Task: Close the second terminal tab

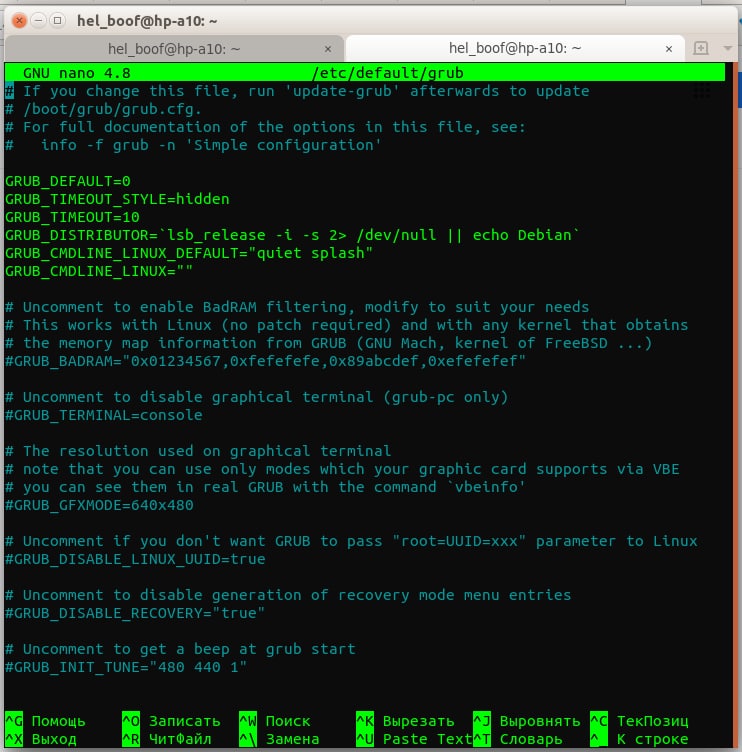Action: [x=669, y=49]
